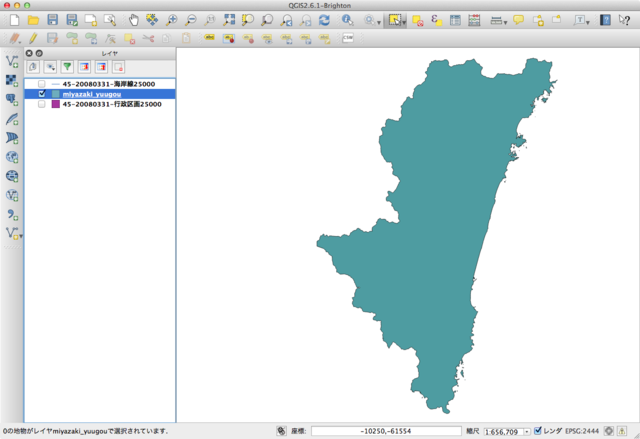Viewport: 640px width, 439px height.
Task: Click the teal miyazaki_yuugou symbol swatch
Action: click(x=56, y=94)
